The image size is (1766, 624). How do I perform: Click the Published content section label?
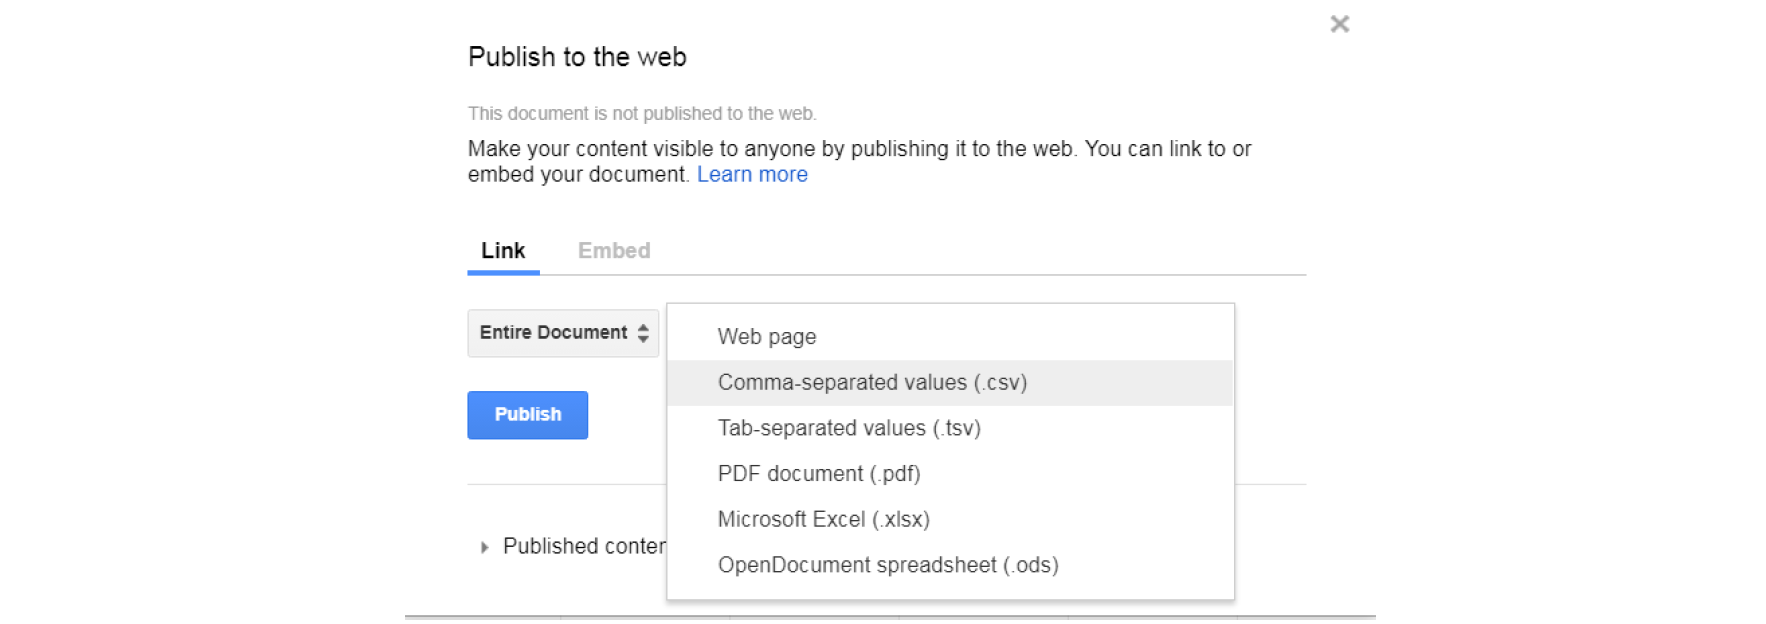coord(583,547)
